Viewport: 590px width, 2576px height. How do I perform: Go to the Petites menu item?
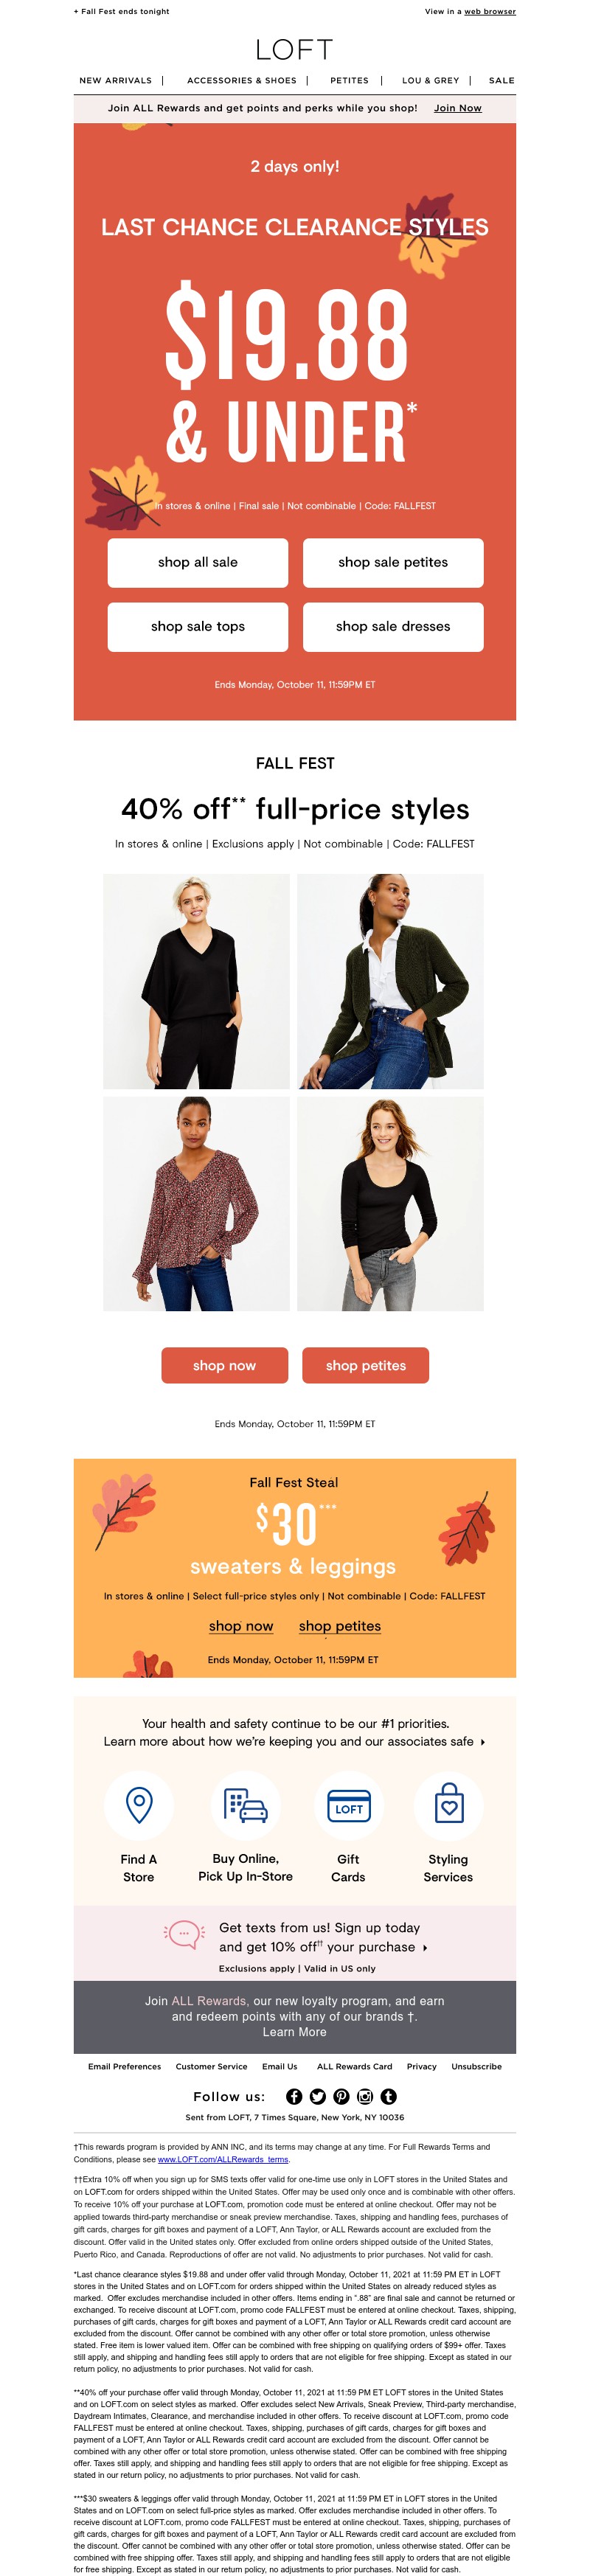click(x=349, y=80)
